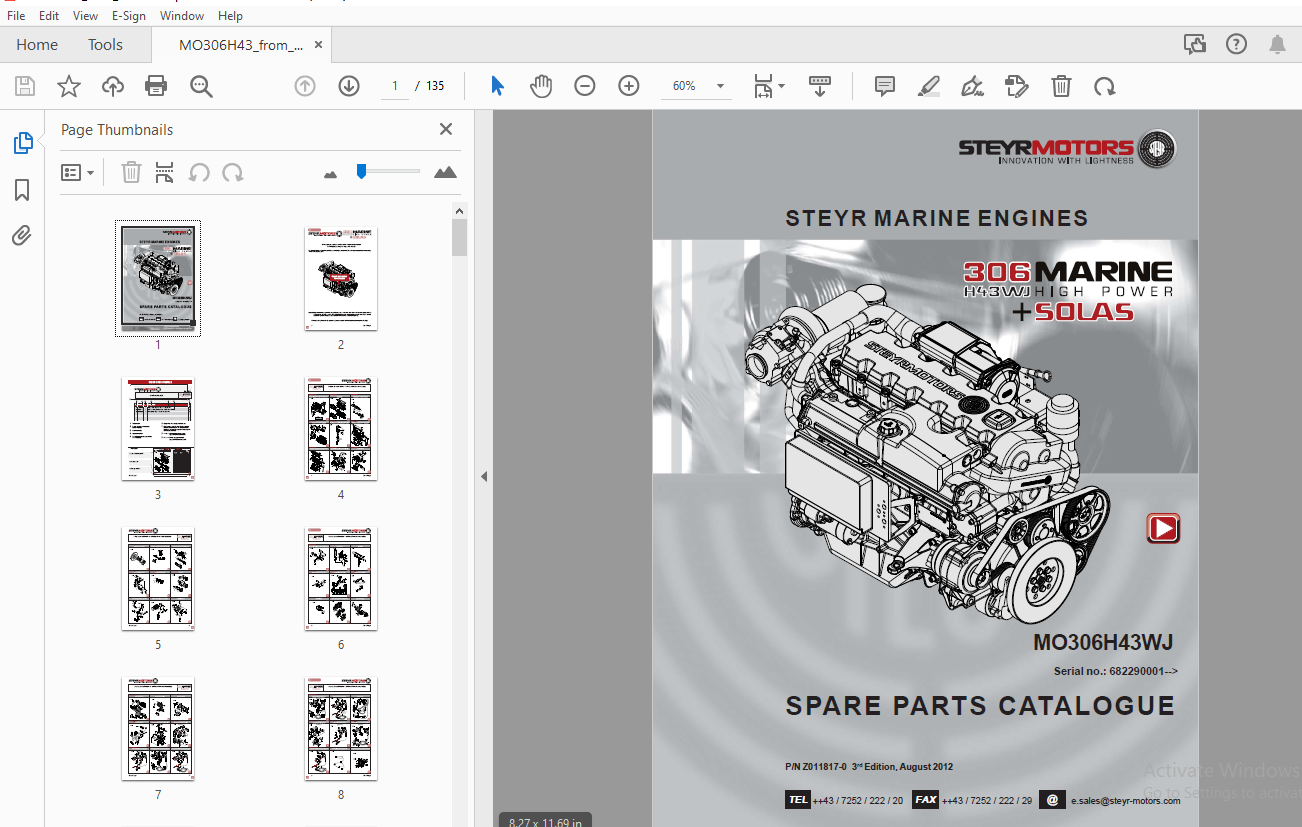Viewport: 1302px width, 827px height.
Task: Open the E-Sign menu
Action: [130, 16]
